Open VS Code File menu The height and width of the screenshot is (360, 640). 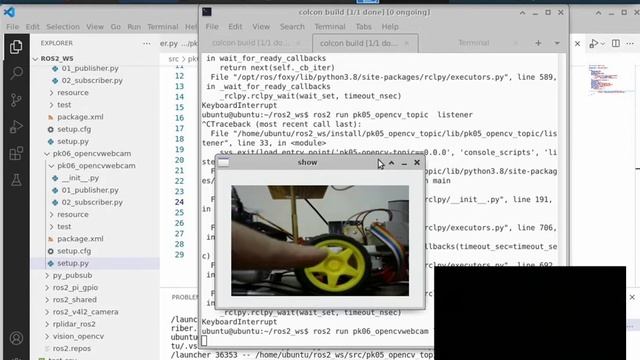click(x=12, y=27)
